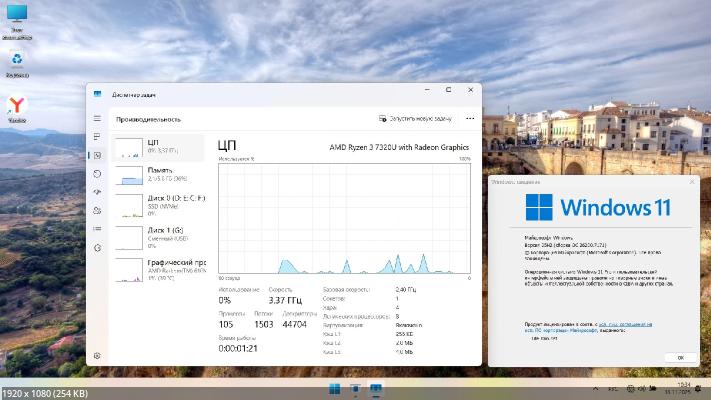
Task: Select Disk 1 (G:) removable item
Action: [160, 235]
